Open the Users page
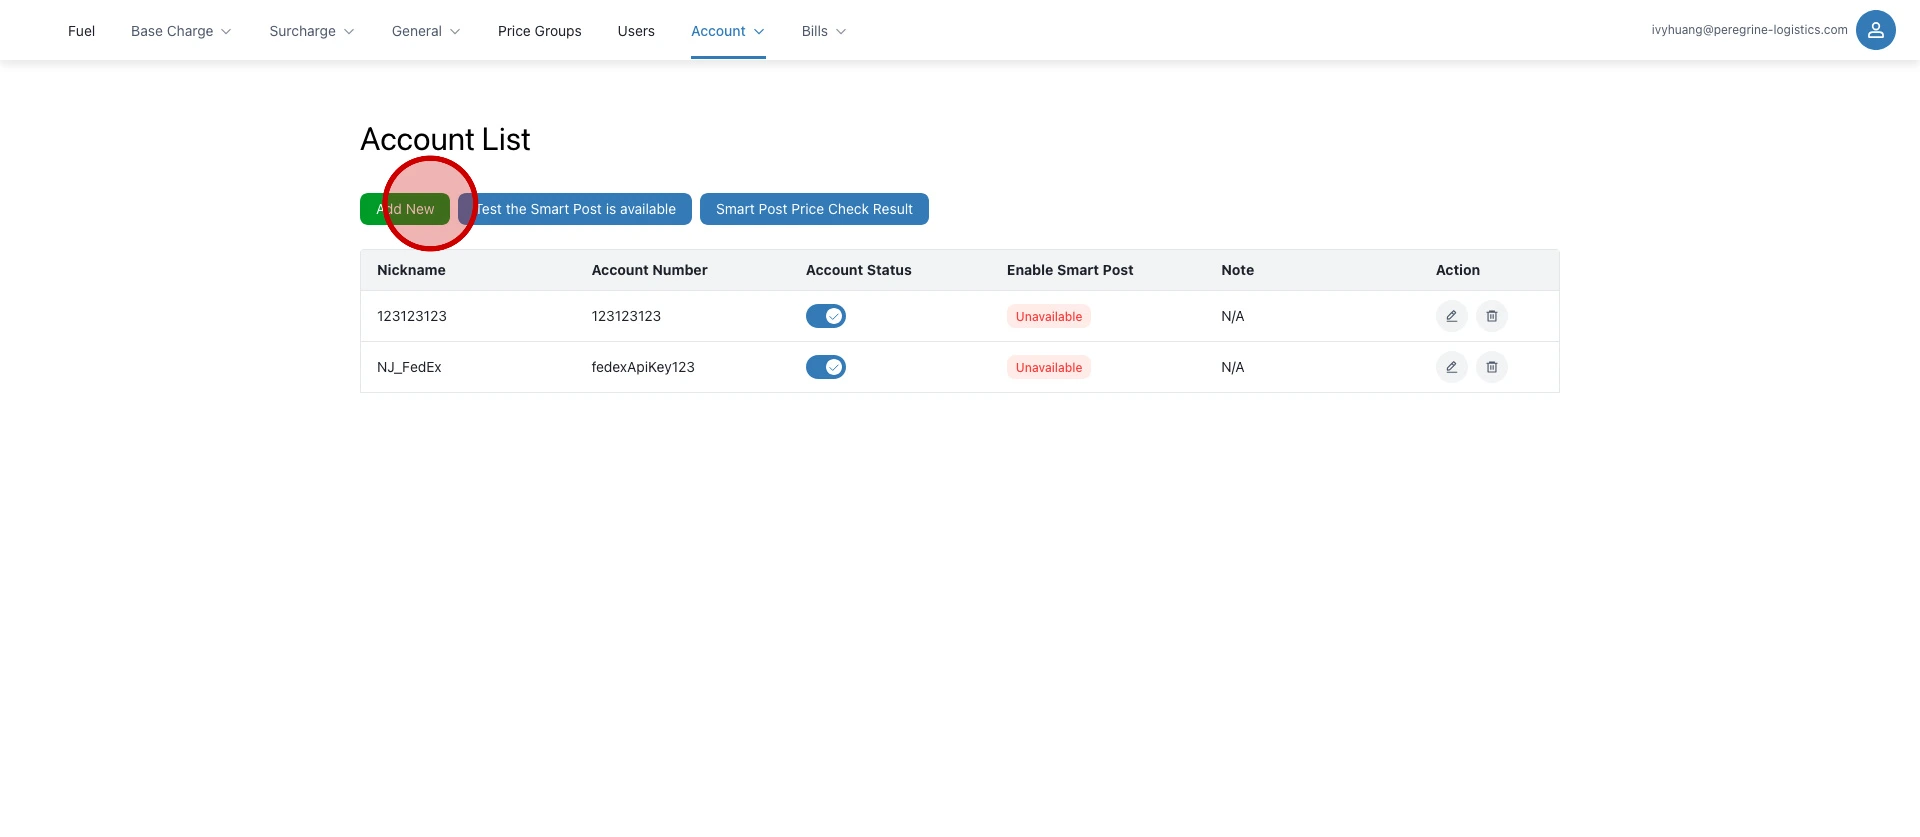This screenshot has height=837, width=1920. pos(636,31)
